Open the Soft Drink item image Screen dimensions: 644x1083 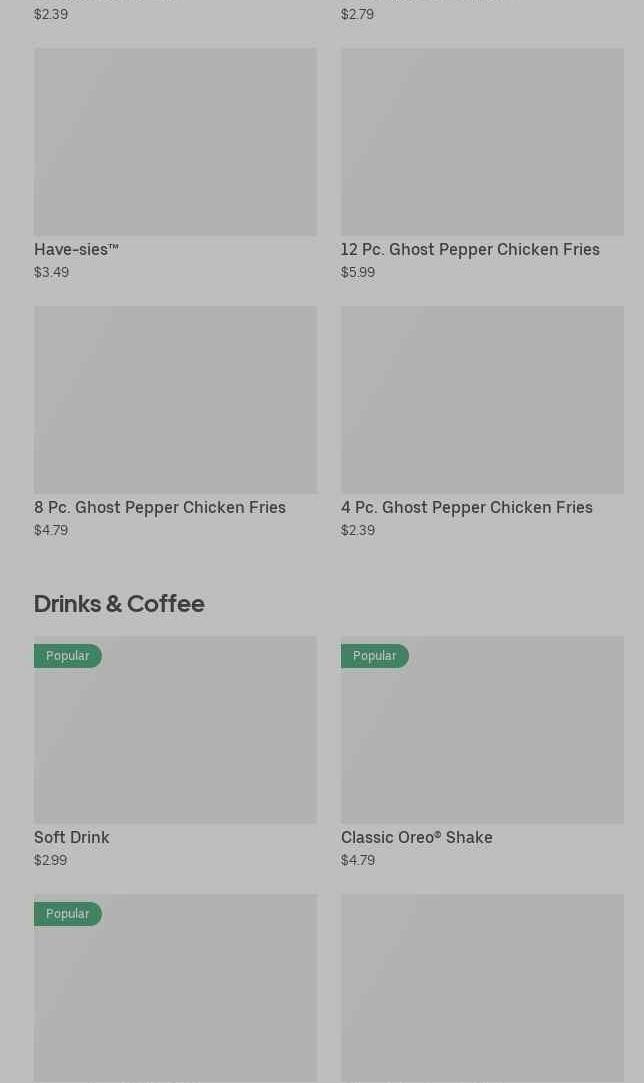(175, 740)
